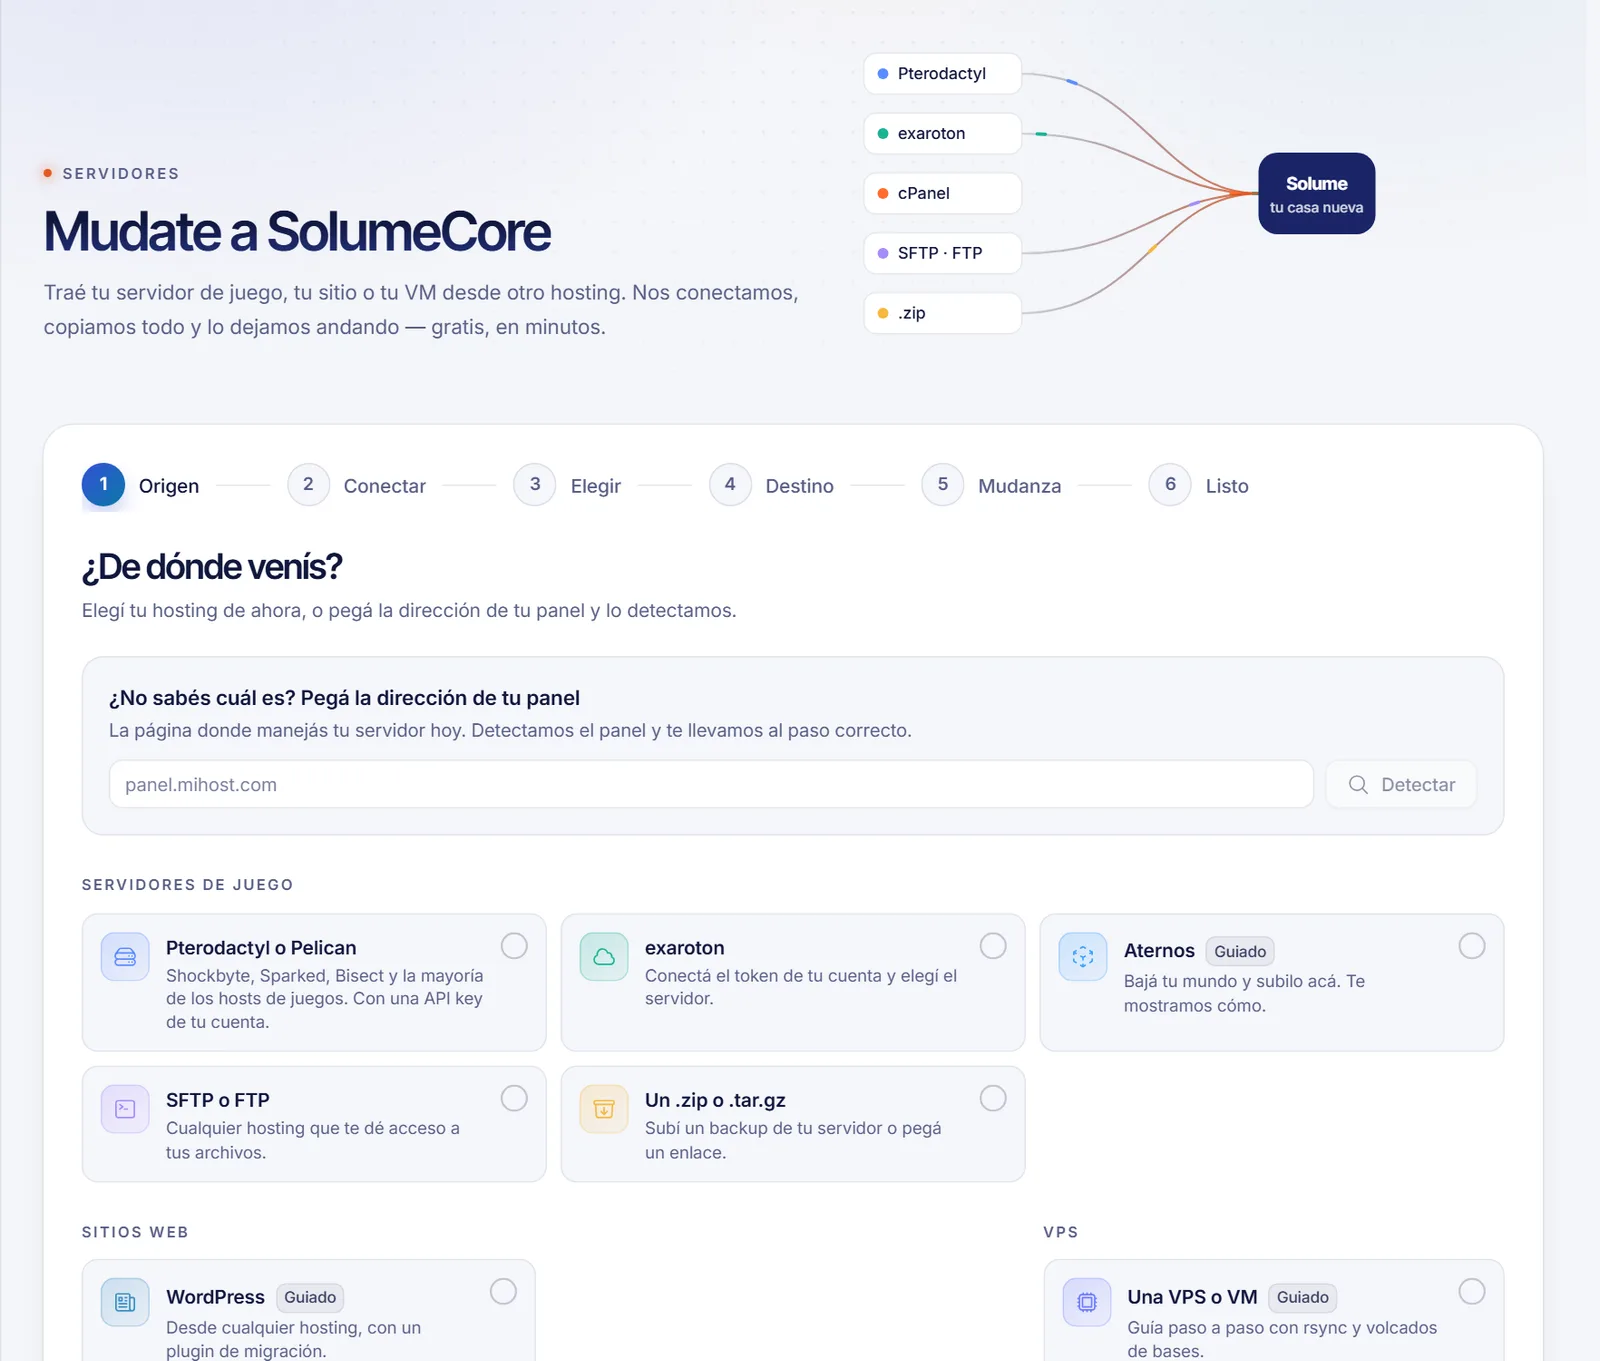Viewport: 1600px width, 1361px height.
Task: Select the WordPress radio button
Action: pos(503,1291)
